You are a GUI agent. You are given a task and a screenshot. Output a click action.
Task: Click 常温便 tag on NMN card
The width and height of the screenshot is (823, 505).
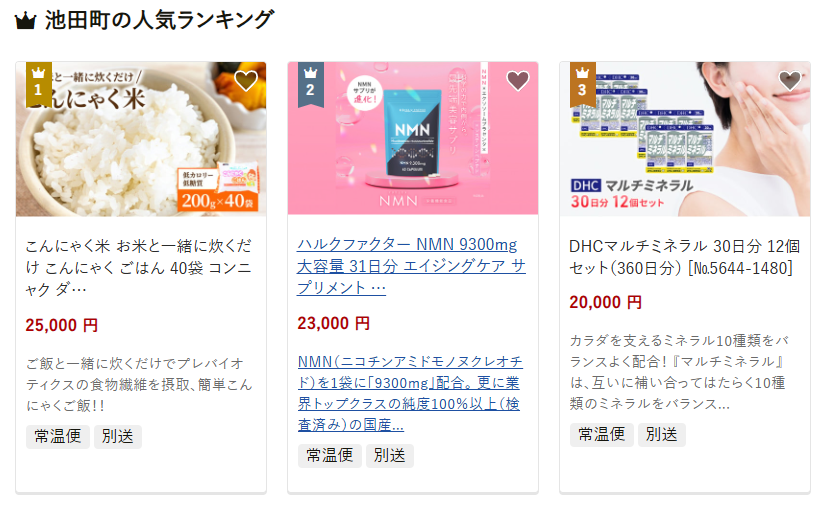click(330, 455)
